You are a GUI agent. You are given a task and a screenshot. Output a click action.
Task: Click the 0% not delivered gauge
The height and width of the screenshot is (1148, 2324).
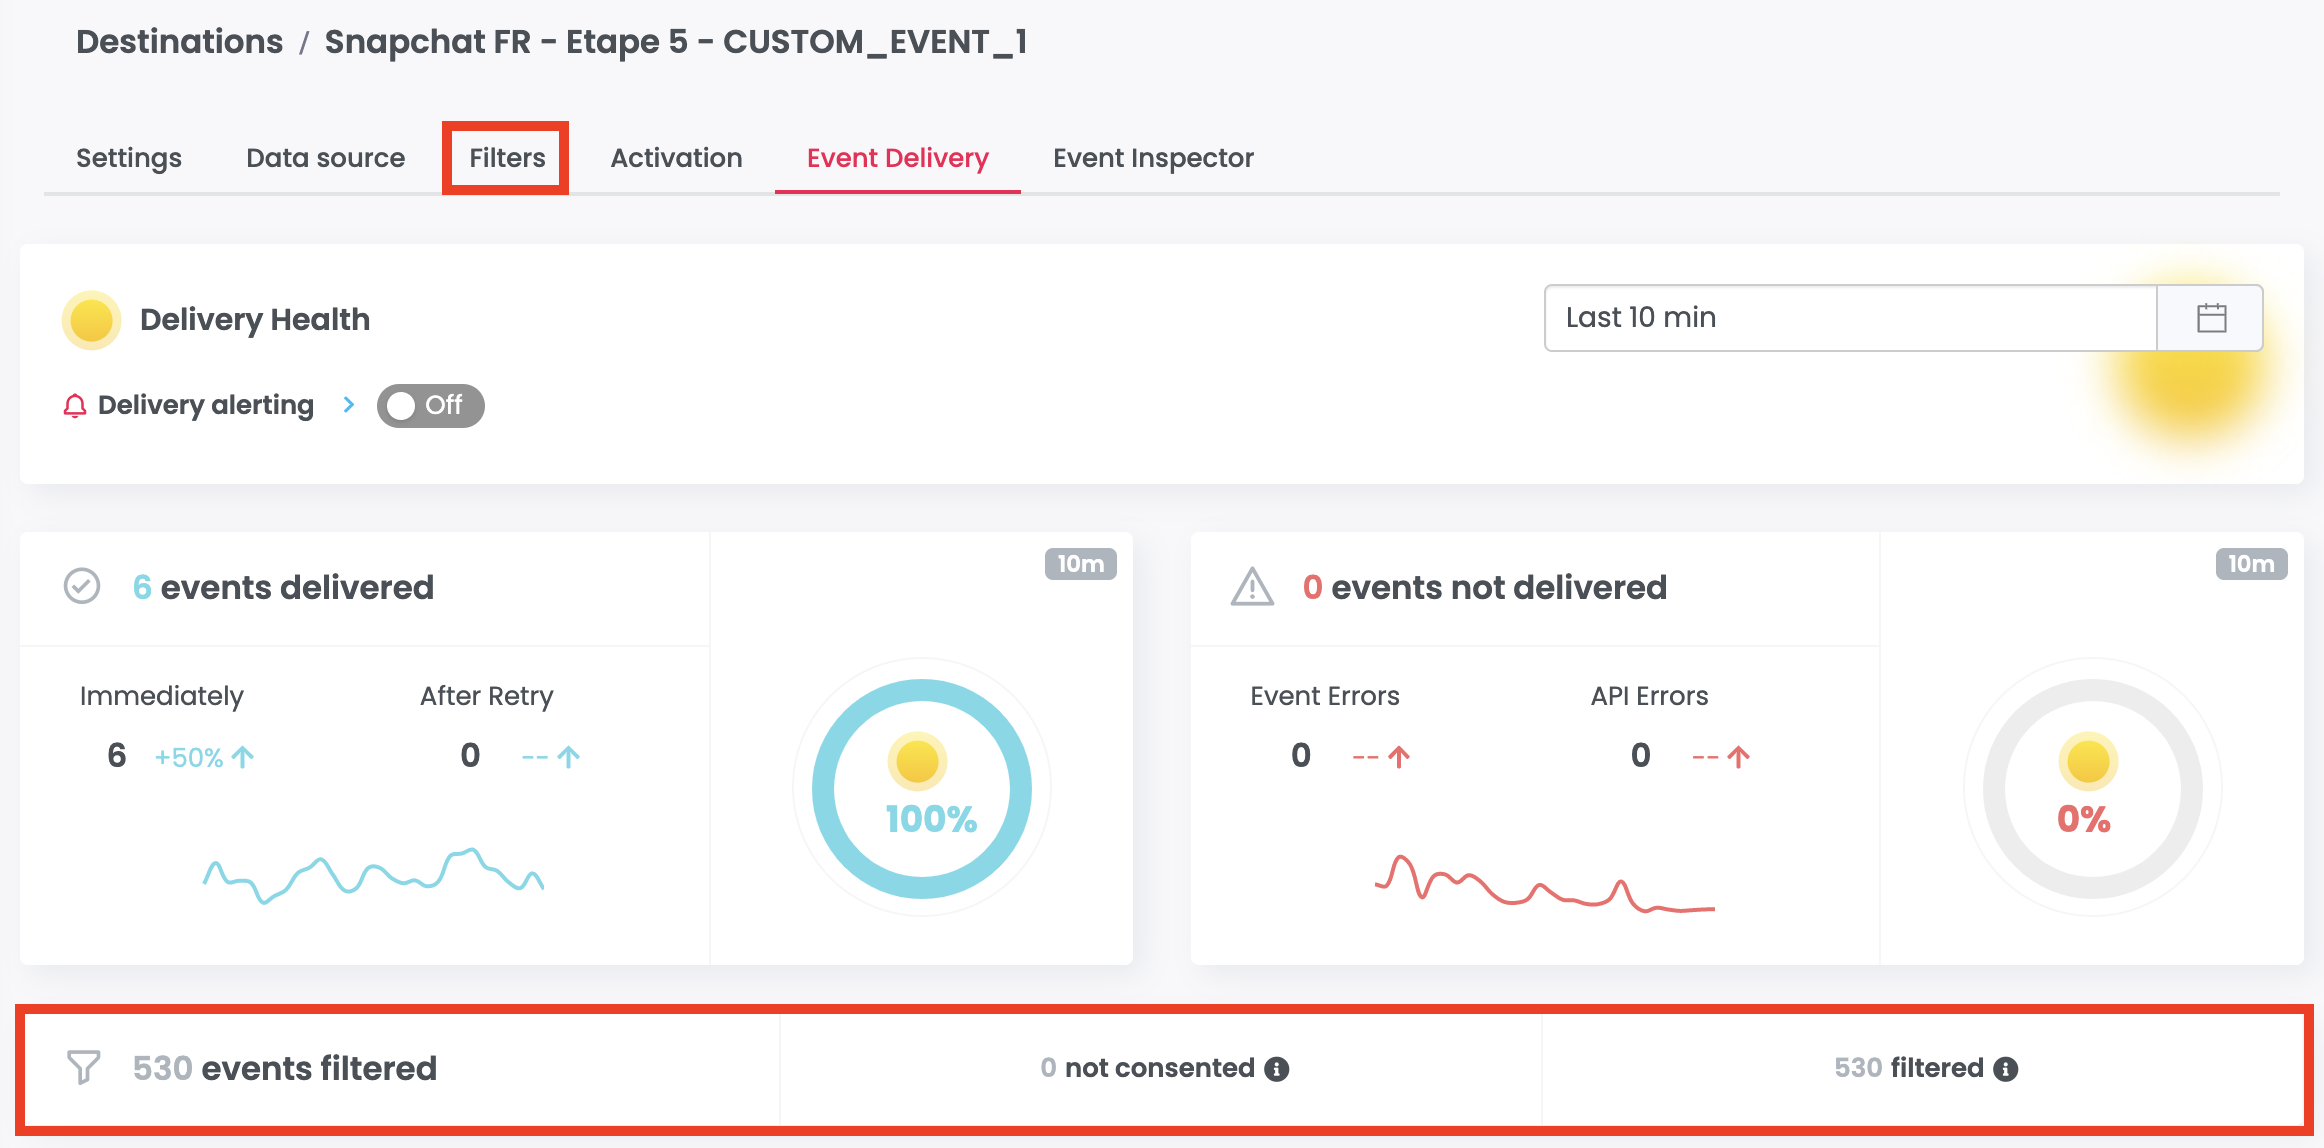tap(2092, 789)
